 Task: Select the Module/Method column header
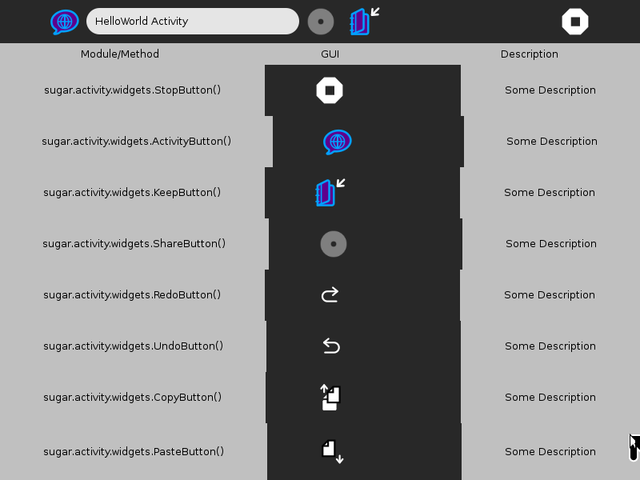tap(120, 54)
